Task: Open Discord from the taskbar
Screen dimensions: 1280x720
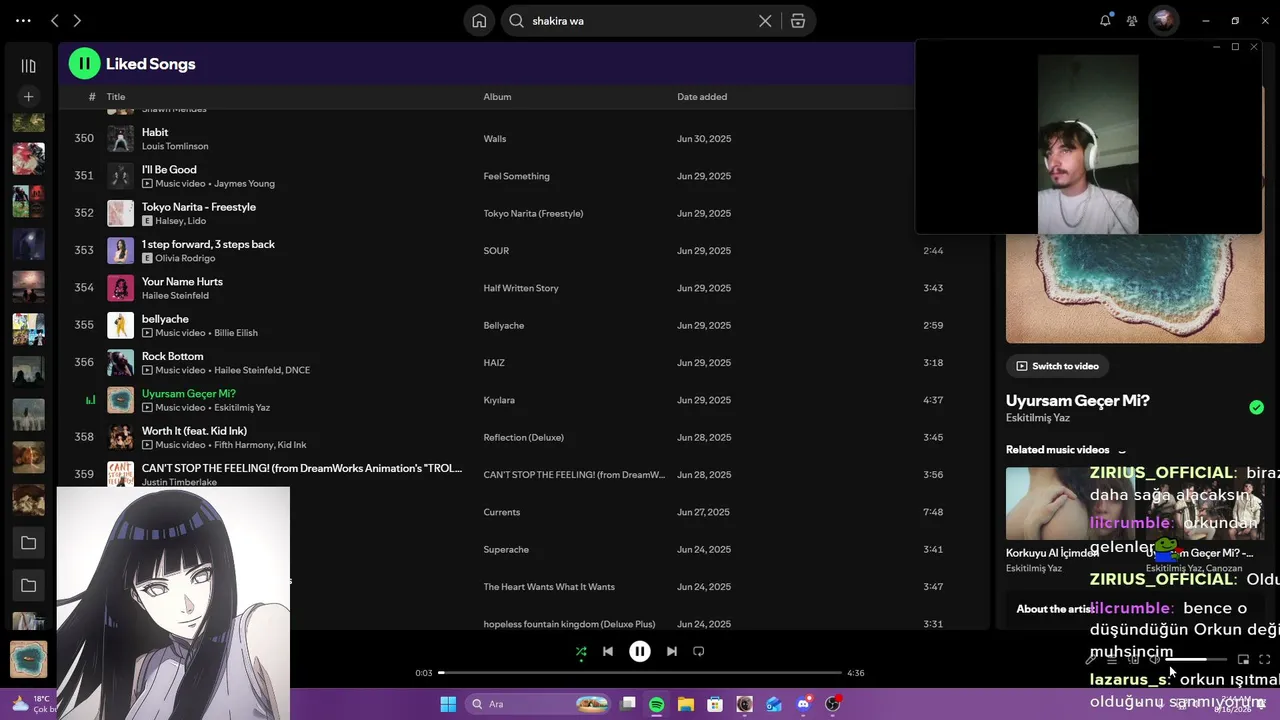Action: click(x=803, y=704)
